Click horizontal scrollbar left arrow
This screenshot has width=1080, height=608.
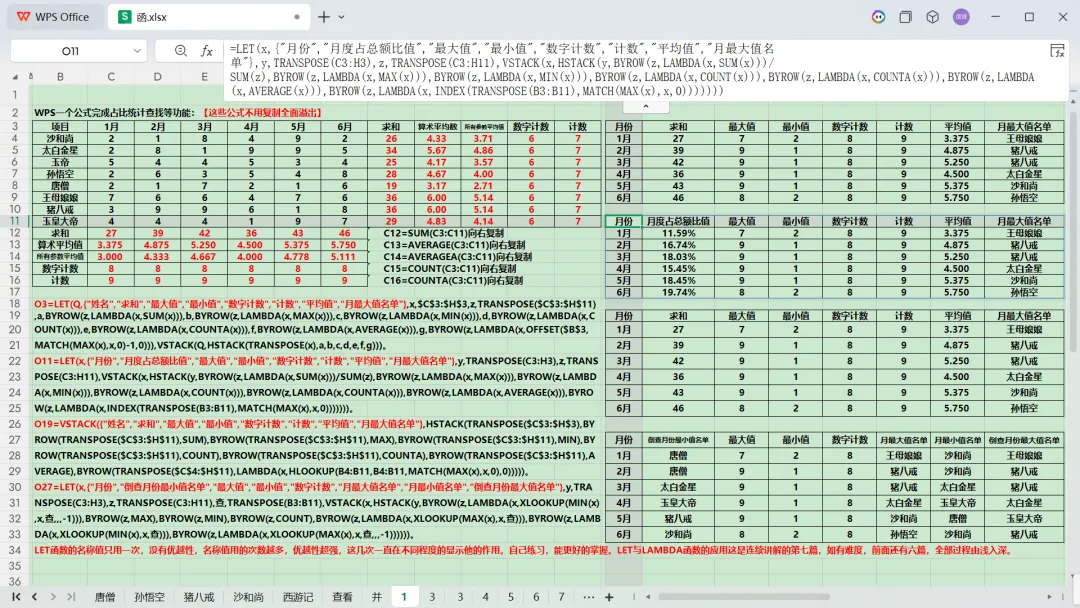648,597
